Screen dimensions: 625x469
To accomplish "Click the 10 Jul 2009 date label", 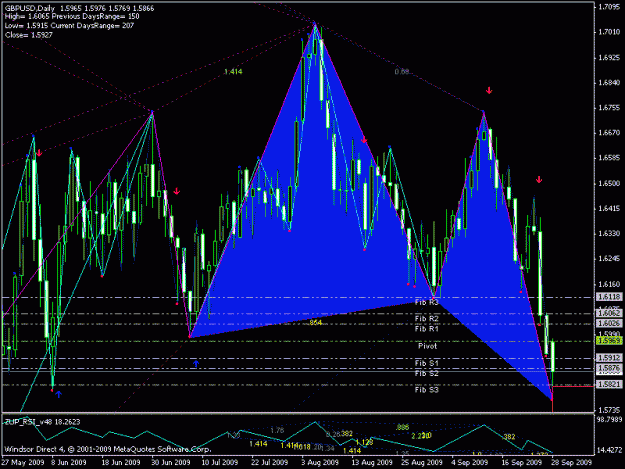I will (x=219, y=462).
